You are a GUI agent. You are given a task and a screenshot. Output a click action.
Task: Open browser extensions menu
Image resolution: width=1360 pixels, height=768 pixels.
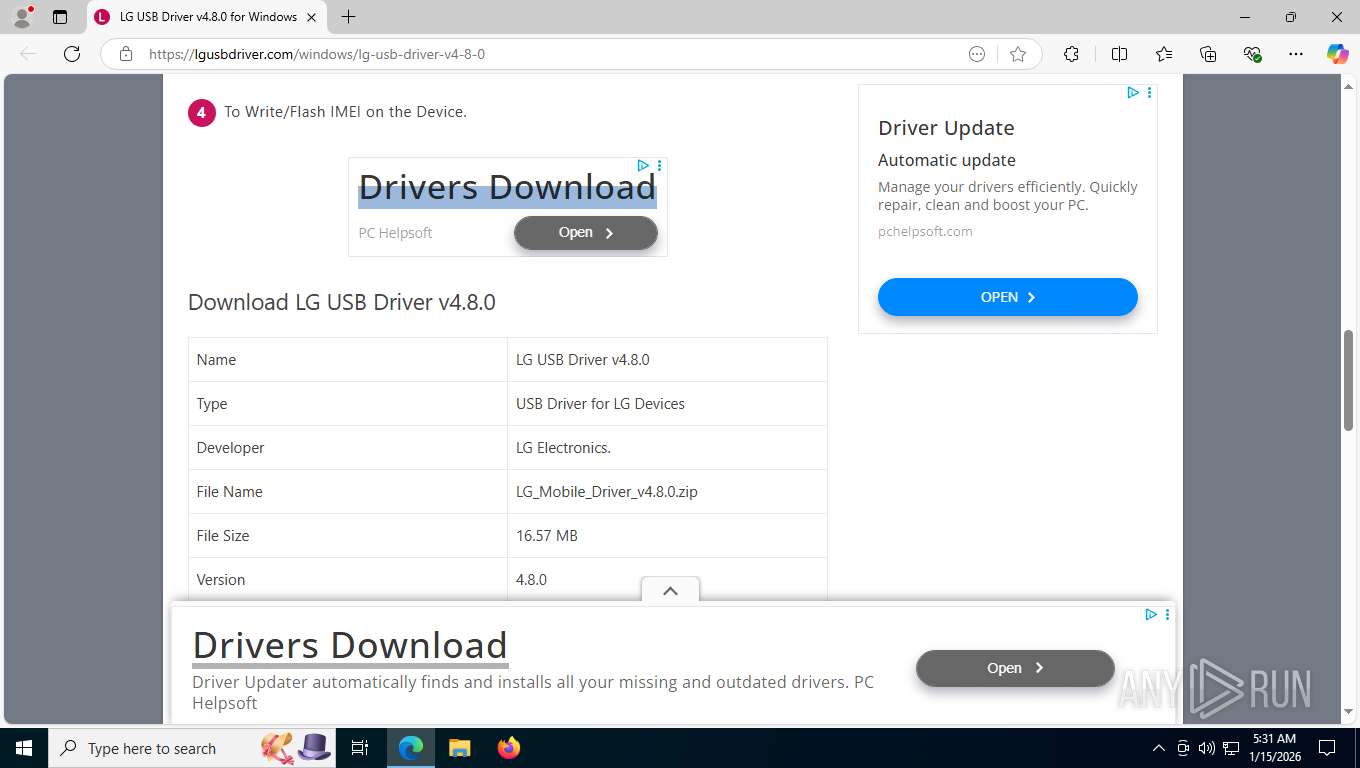point(1071,54)
